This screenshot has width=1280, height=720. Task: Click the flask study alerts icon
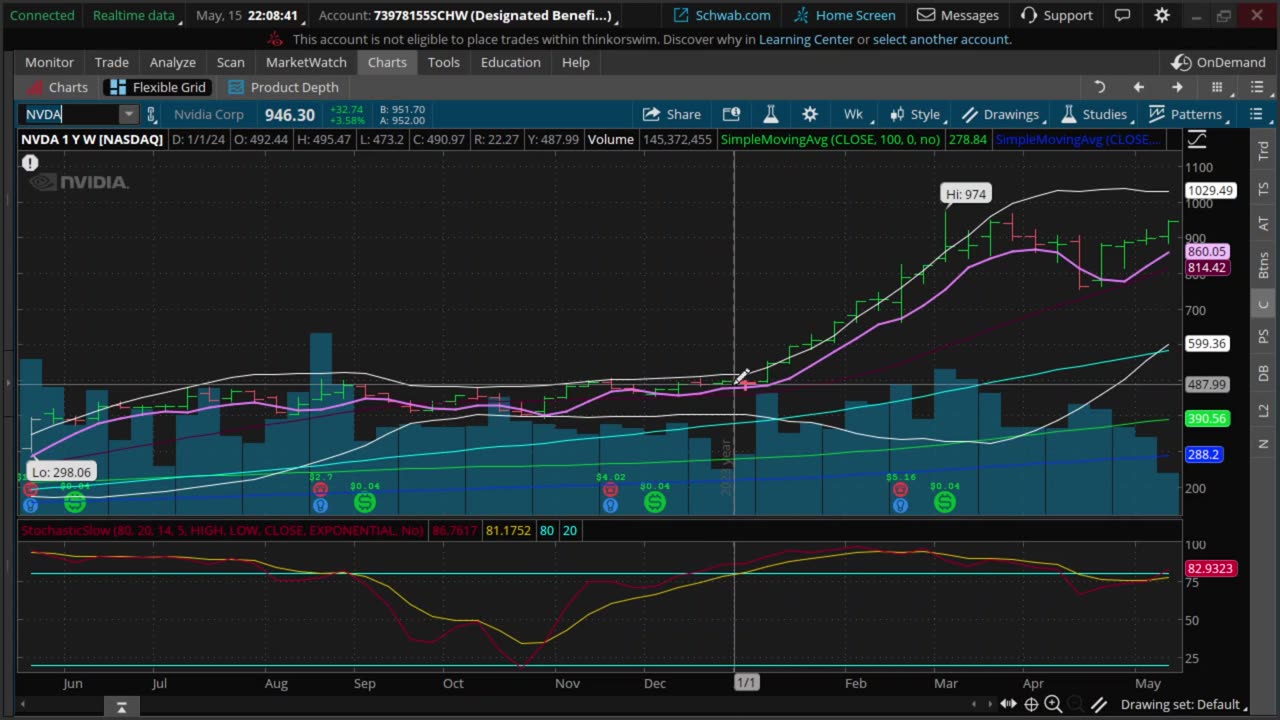coord(771,114)
